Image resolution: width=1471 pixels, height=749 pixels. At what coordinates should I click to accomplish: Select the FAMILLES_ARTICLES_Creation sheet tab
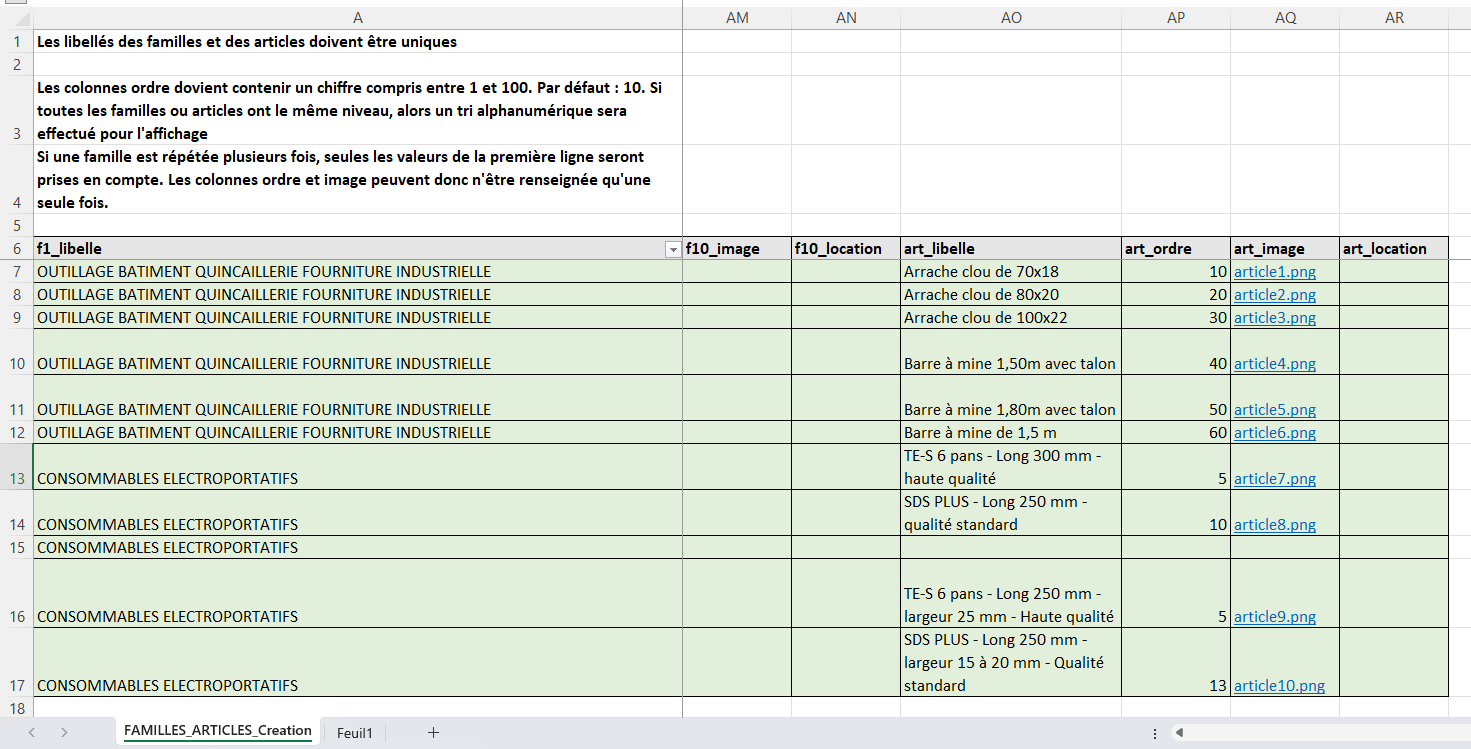click(x=217, y=731)
